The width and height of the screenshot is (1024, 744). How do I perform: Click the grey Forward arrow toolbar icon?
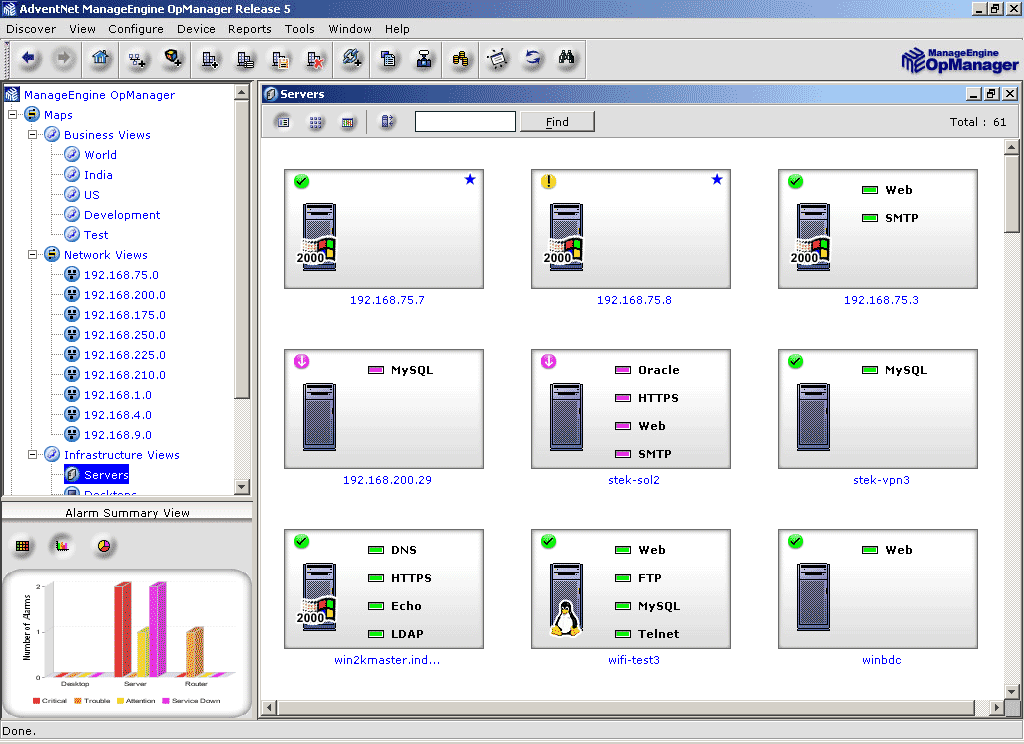coord(63,58)
